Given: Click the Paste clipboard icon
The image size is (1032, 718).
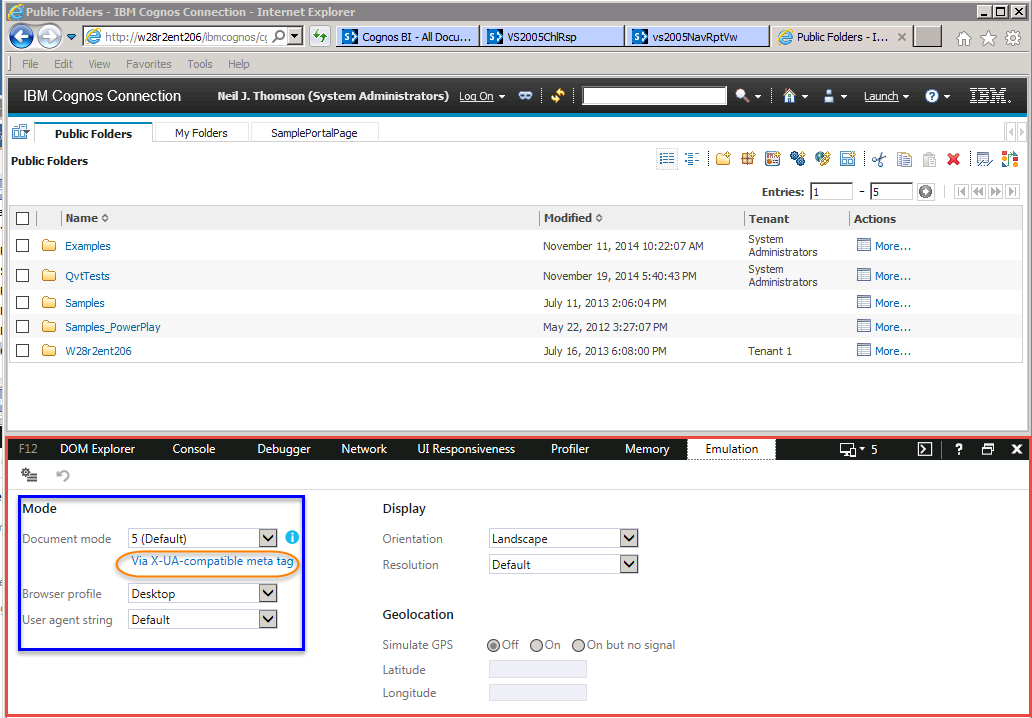Looking at the screenshot, I should [x=929, y=159].
